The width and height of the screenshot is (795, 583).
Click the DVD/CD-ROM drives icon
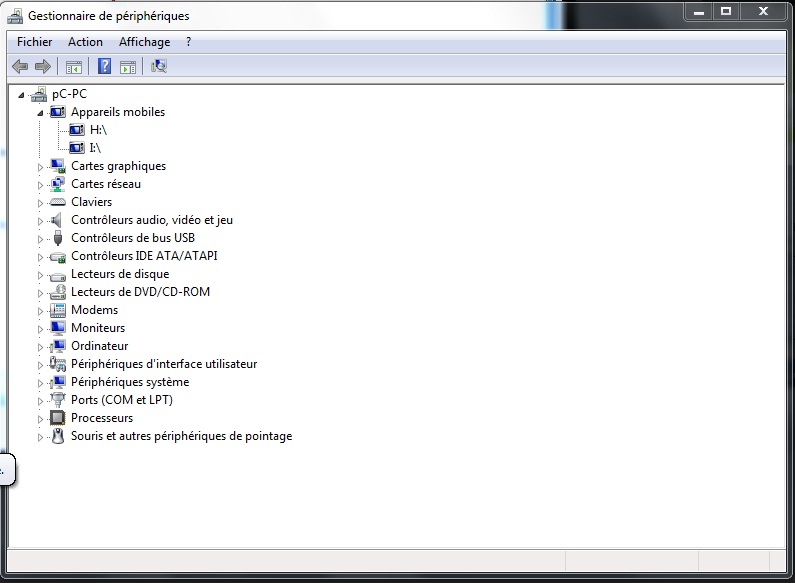58,292
